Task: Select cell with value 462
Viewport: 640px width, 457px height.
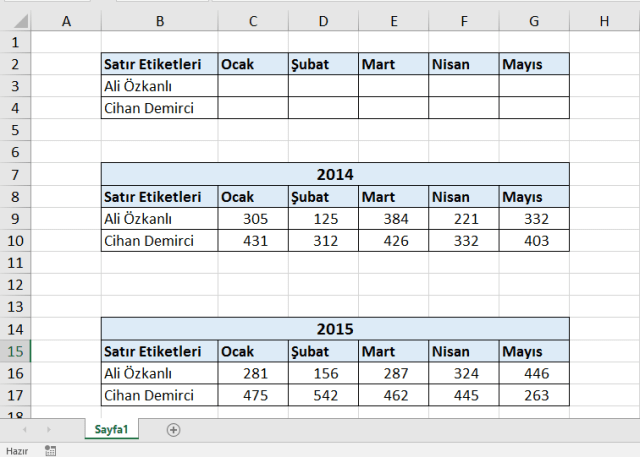Action: tap(393, 395)
